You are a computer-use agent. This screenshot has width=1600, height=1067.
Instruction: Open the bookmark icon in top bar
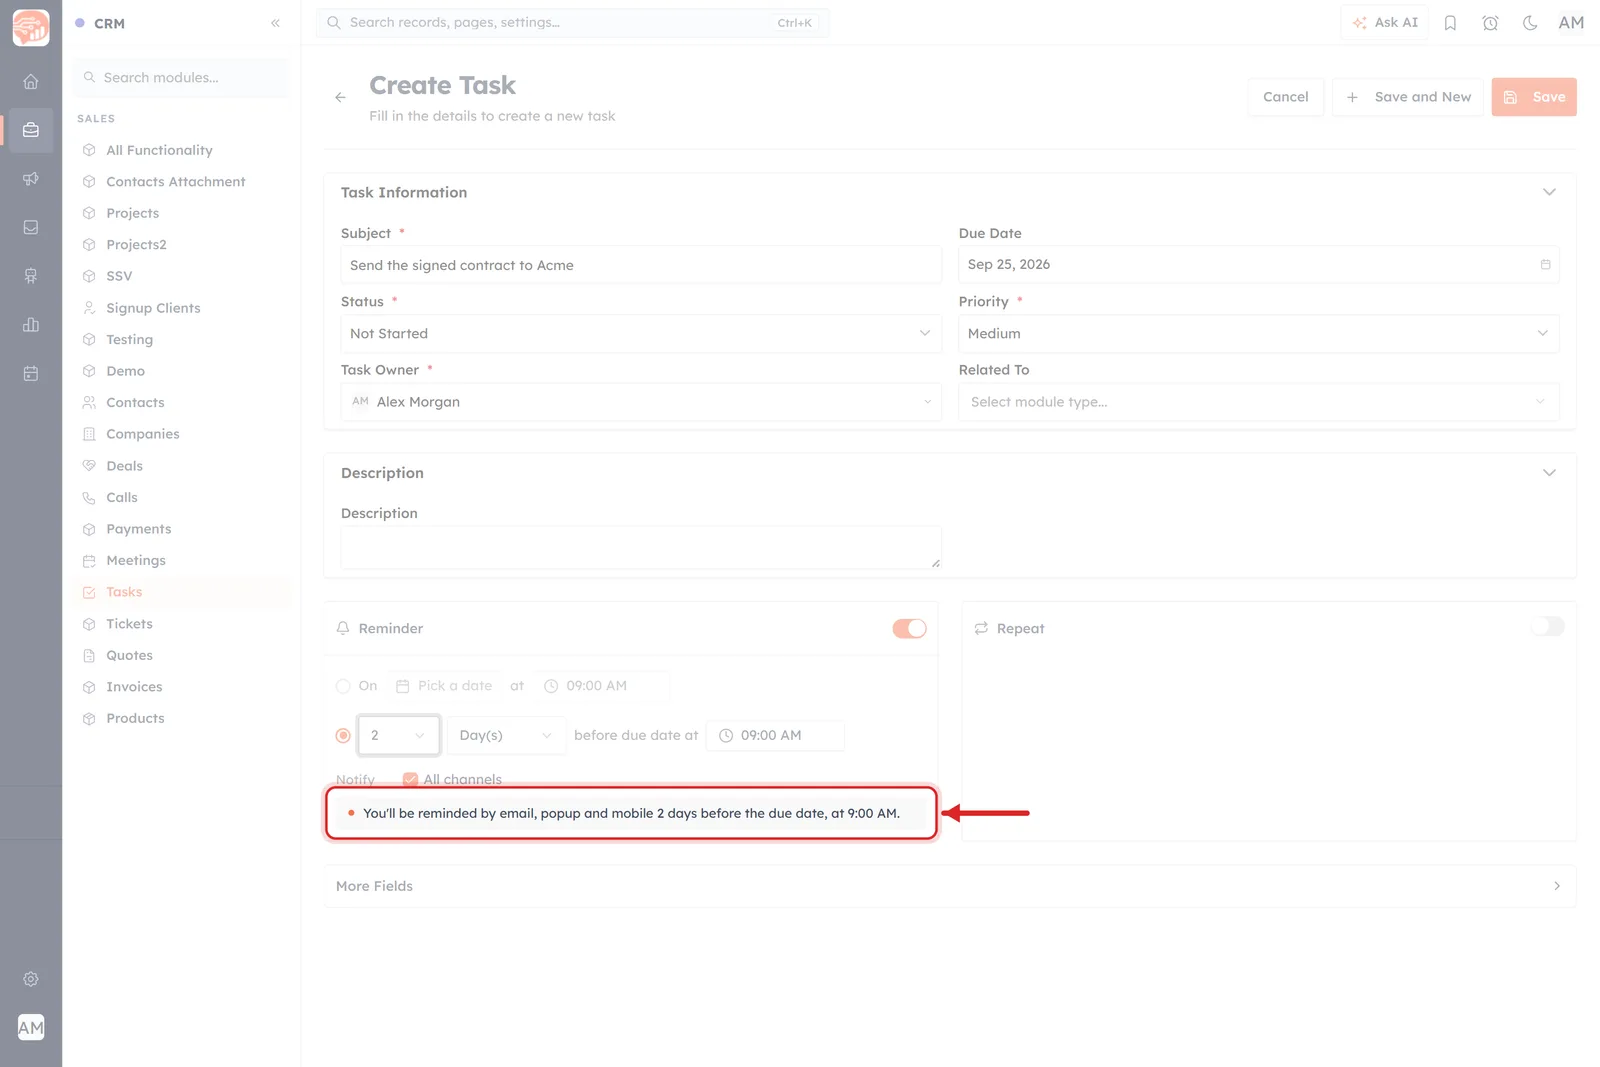click(x=1450, y=23)
